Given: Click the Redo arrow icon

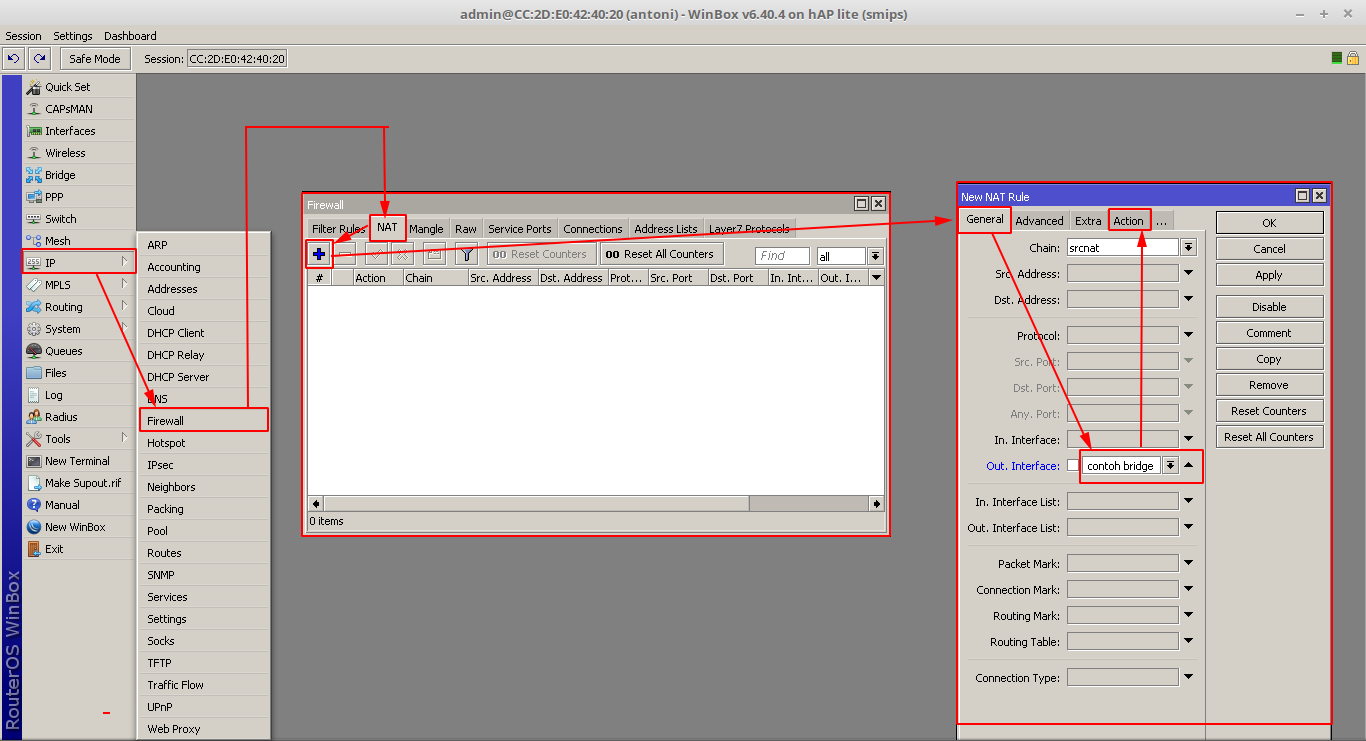Looking at the screenshot, I should [x=38, y=58].
